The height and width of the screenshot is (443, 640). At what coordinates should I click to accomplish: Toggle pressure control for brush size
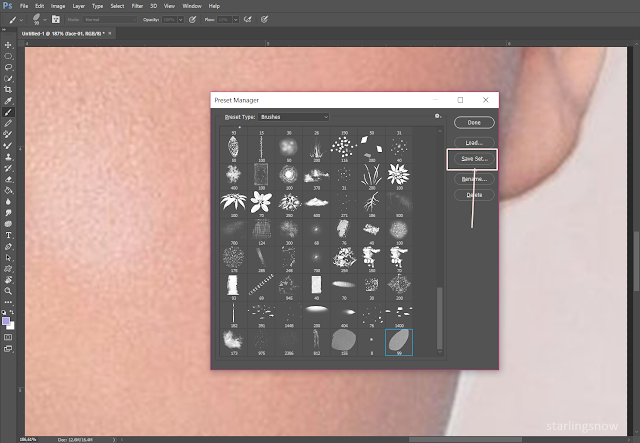264,19
